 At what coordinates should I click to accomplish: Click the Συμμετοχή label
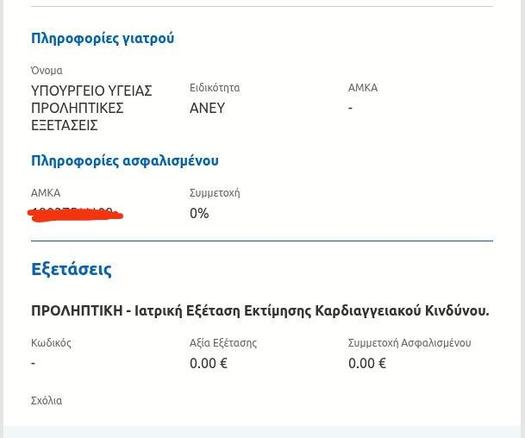[x=215, y=193]
